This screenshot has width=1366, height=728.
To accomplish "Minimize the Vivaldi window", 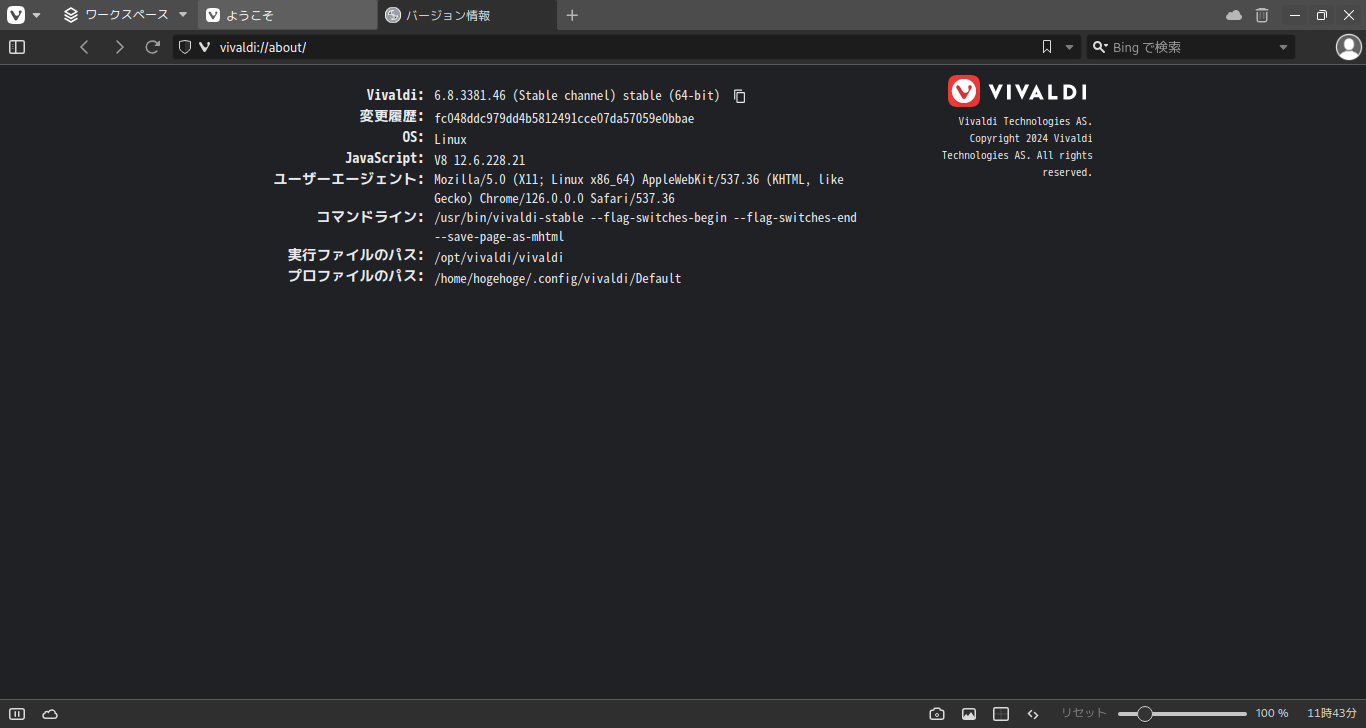I will click(1296, 15).
